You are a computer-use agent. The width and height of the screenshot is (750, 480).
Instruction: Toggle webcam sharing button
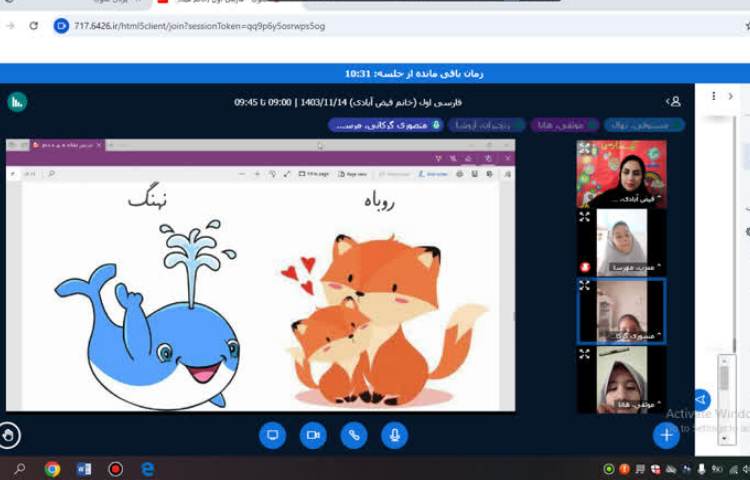pos(313,435)
